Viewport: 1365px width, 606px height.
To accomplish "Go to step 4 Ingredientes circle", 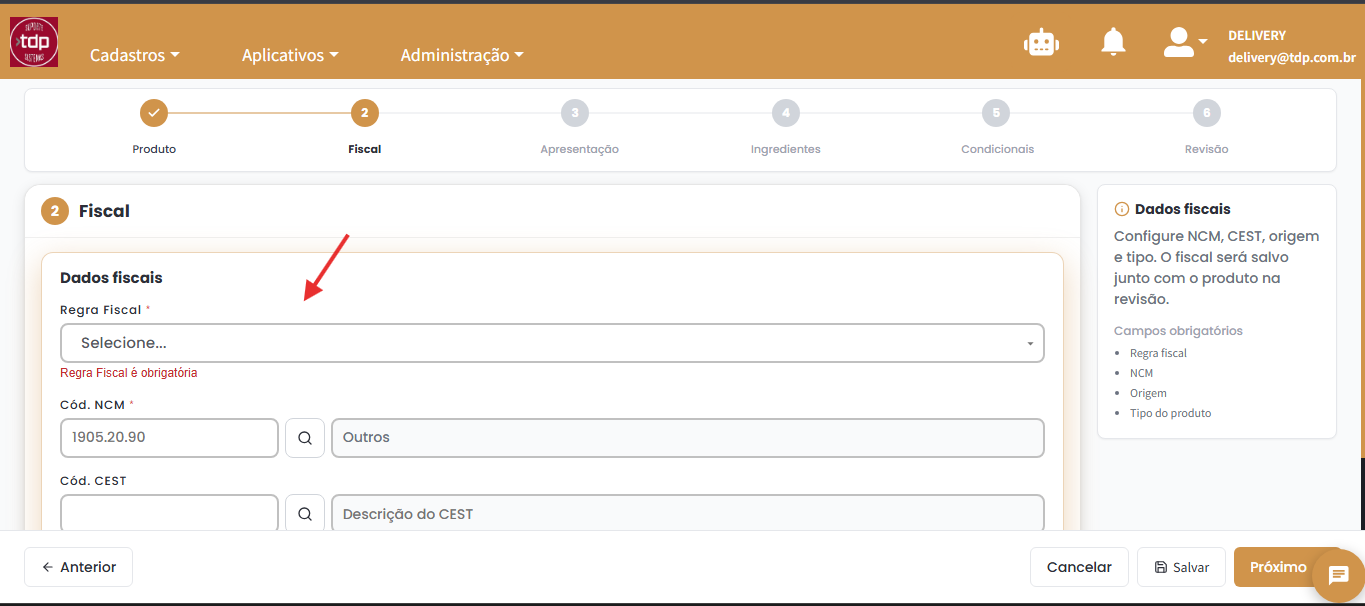I will pyautogui.click(x=786, y=113).
